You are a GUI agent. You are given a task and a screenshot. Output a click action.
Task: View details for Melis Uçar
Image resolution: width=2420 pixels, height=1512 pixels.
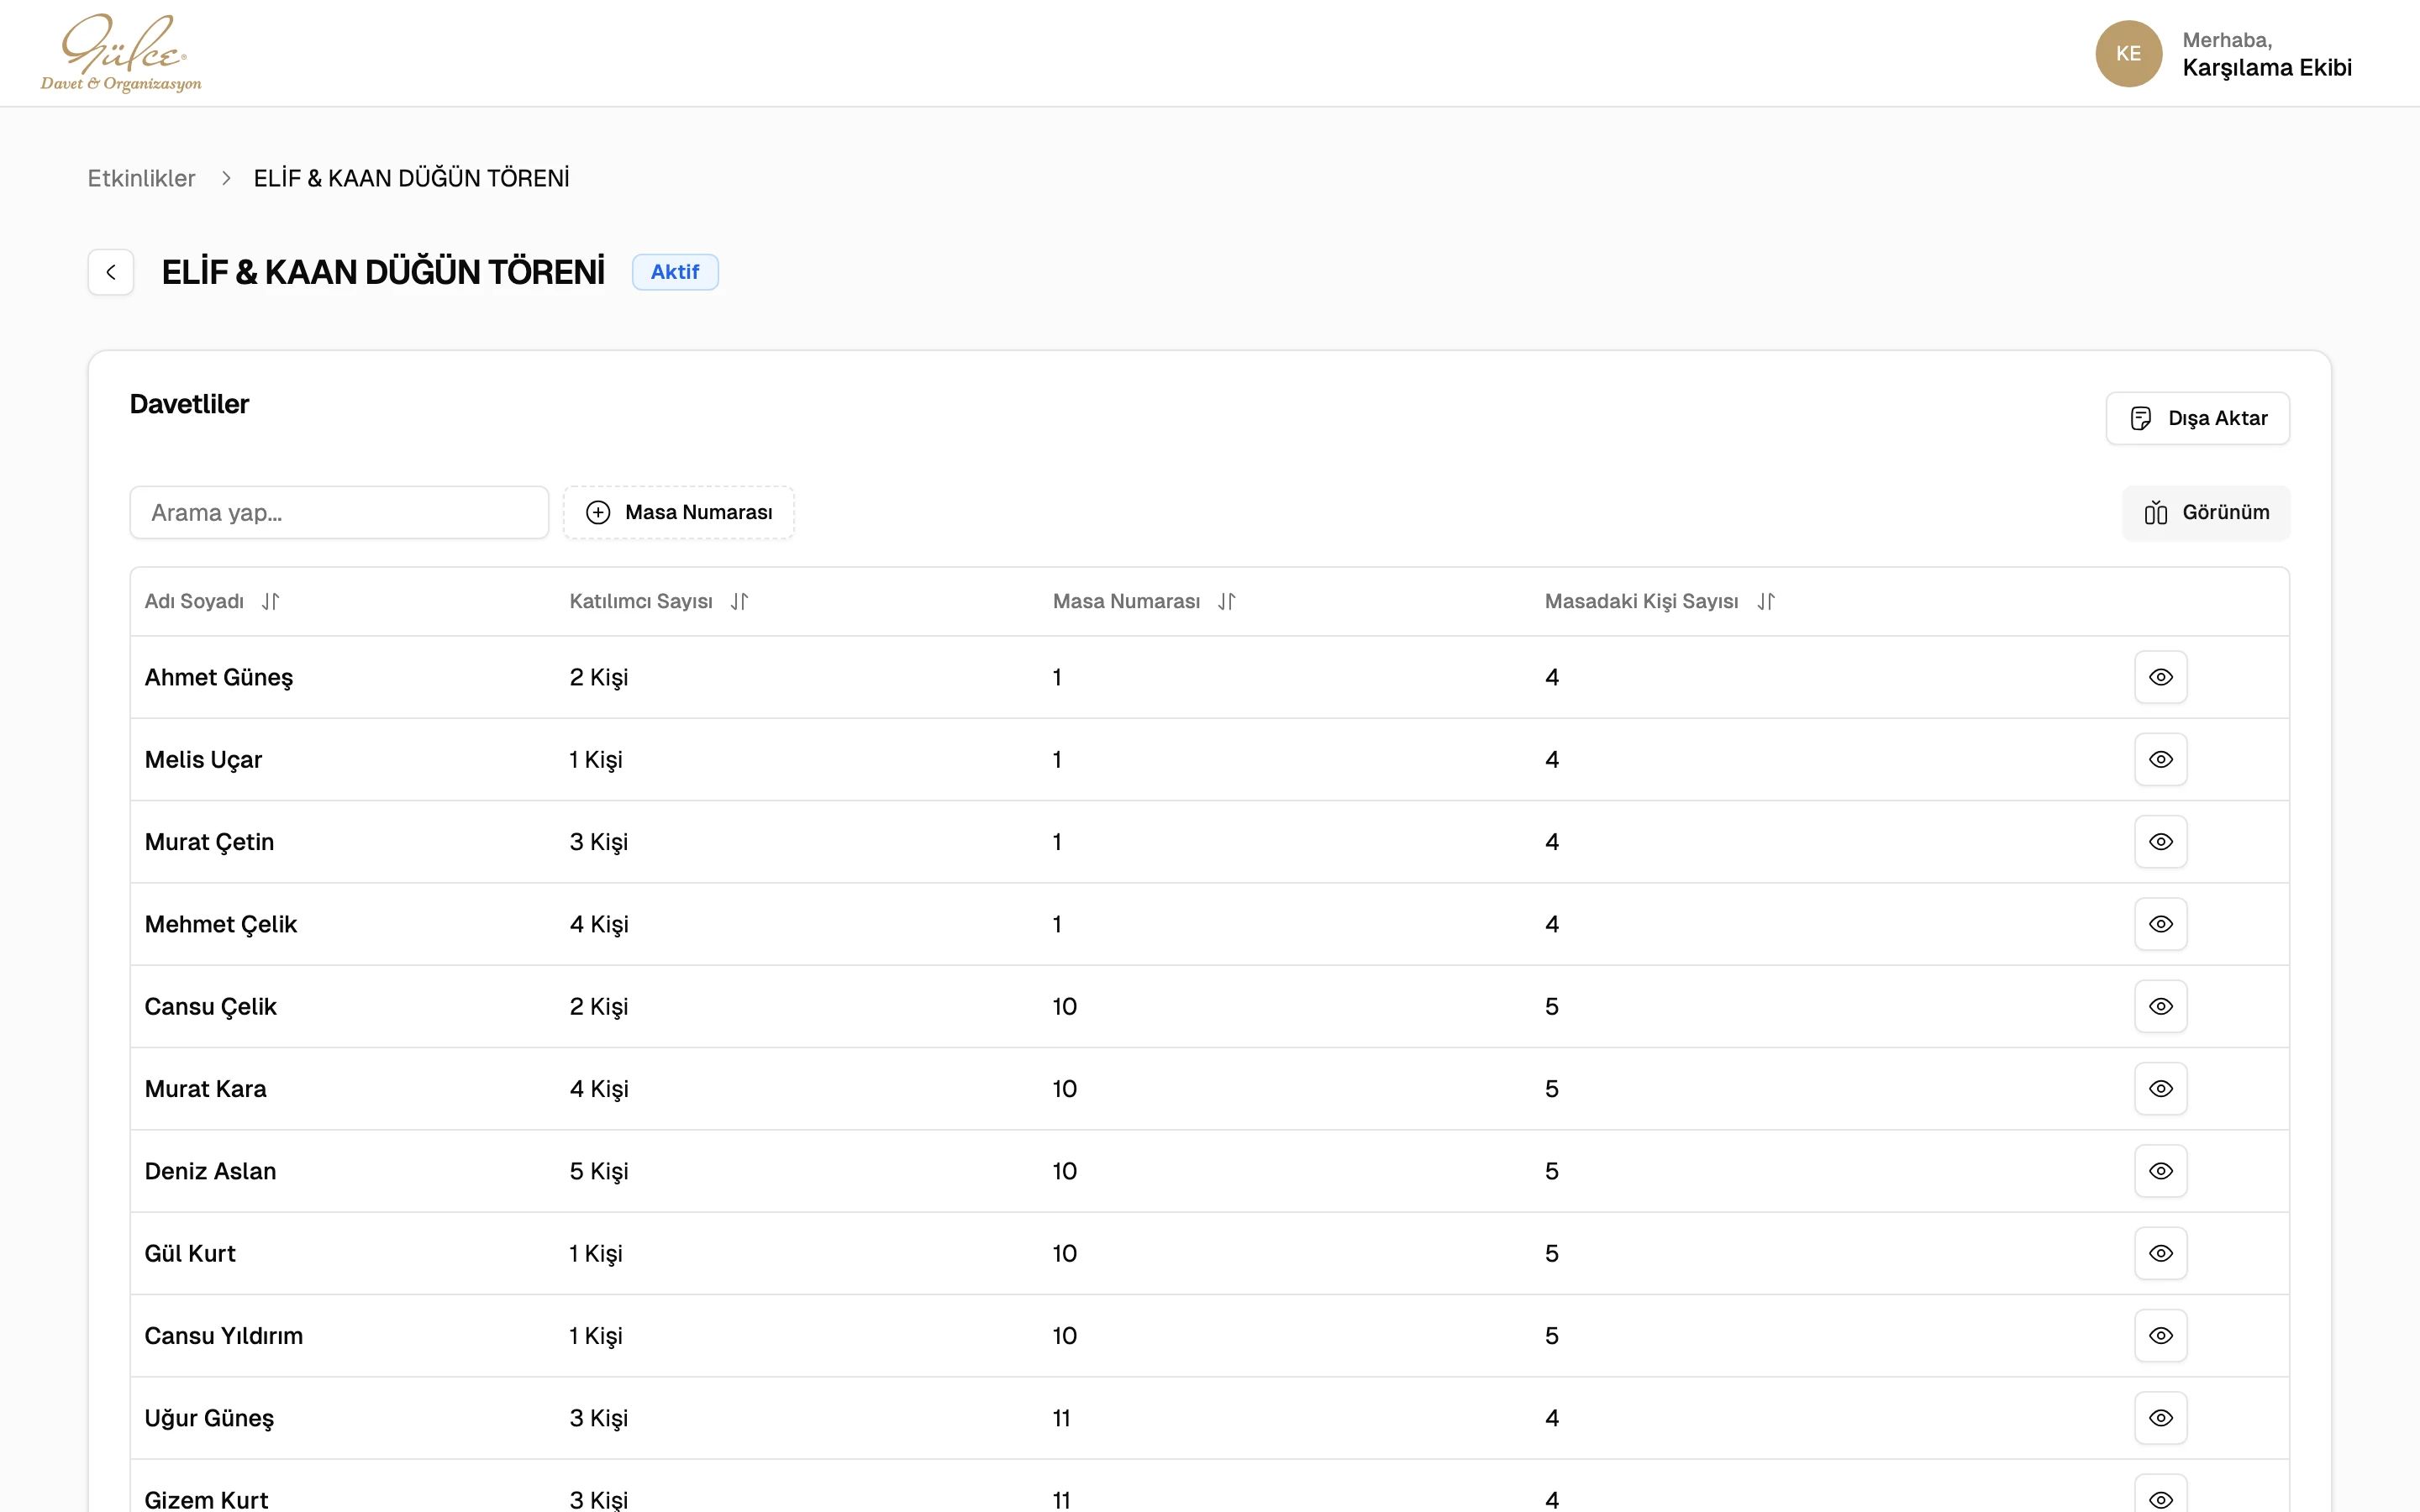click(2160, 759)
